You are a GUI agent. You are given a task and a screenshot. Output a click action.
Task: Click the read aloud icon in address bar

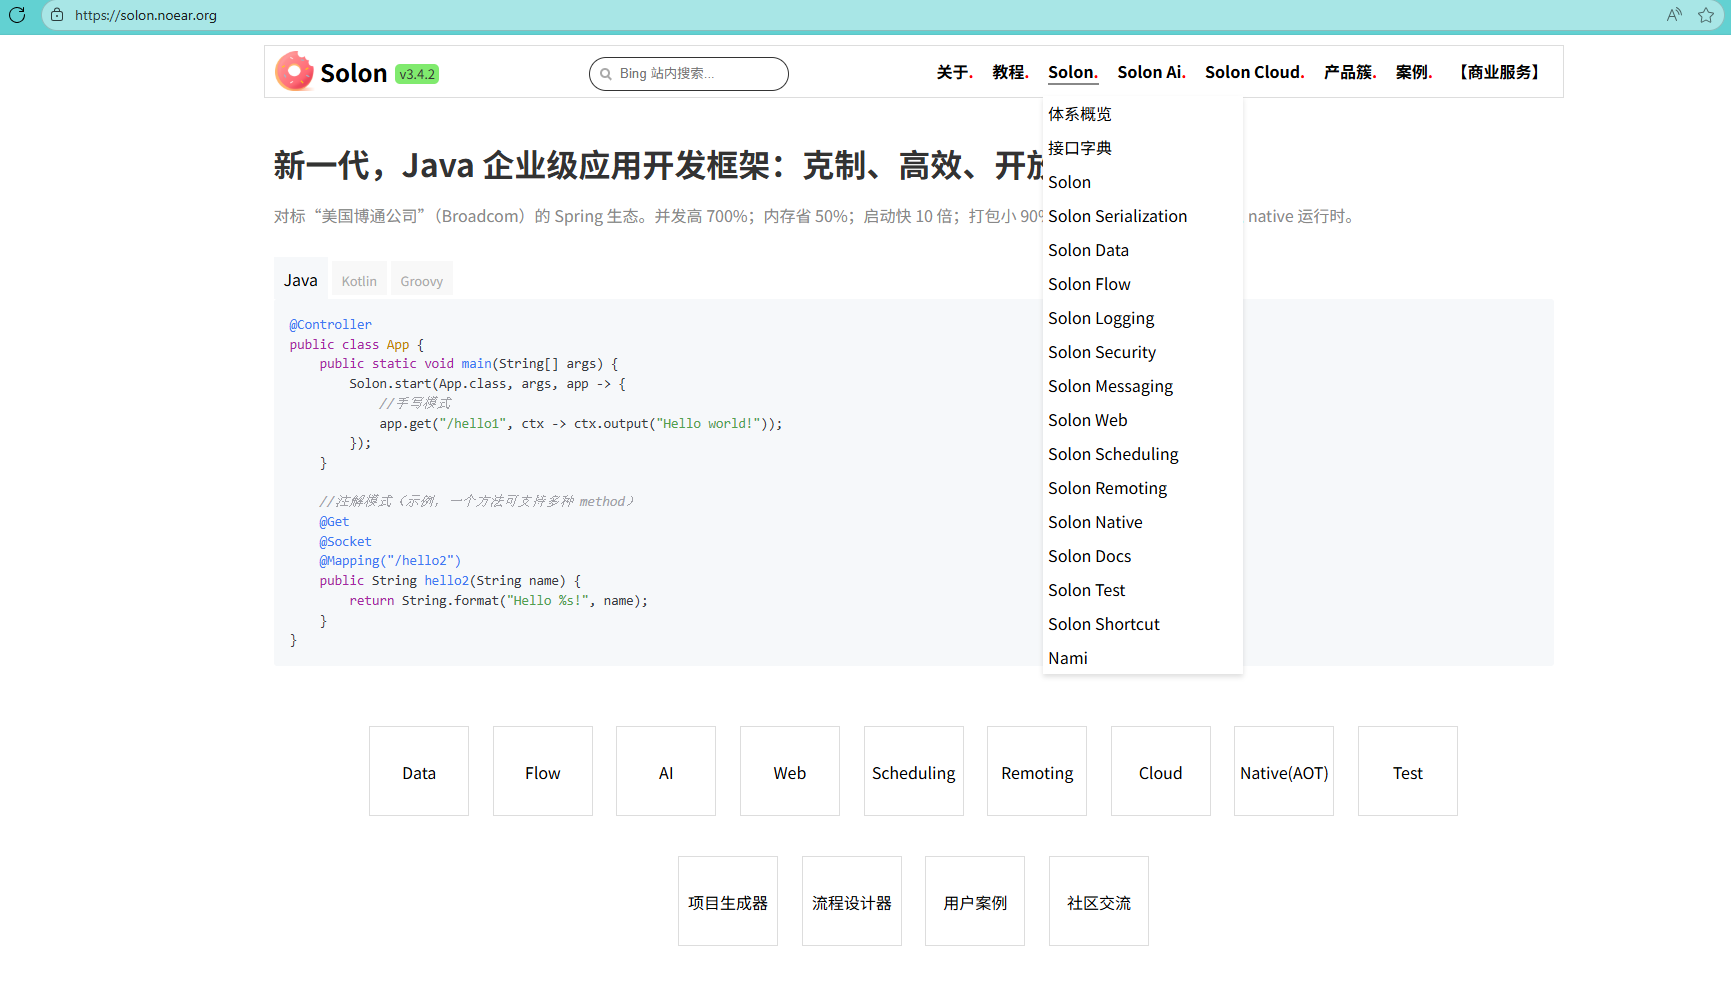click(x=1674, y=15)
